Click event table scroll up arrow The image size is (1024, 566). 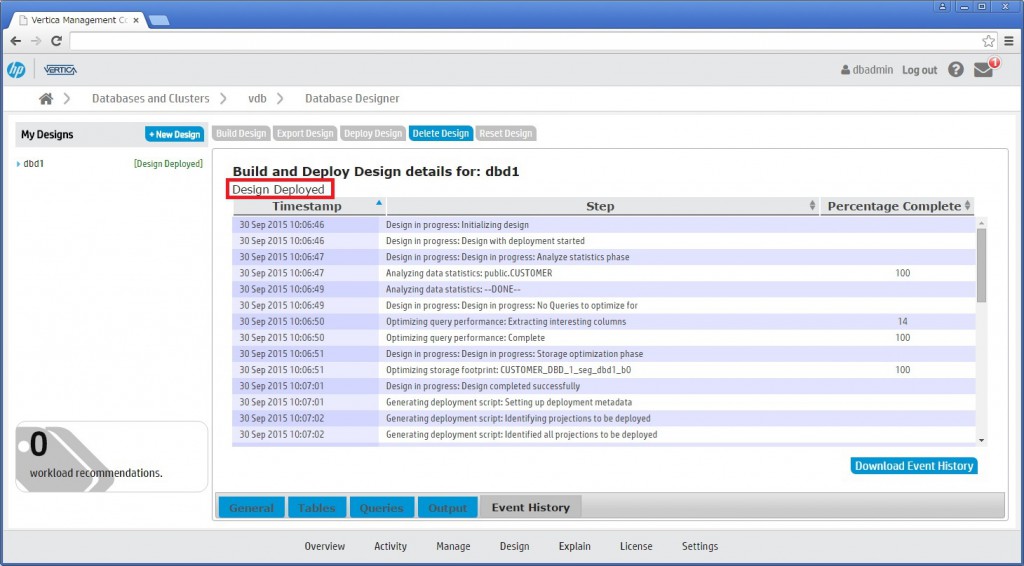pos(982,223)
